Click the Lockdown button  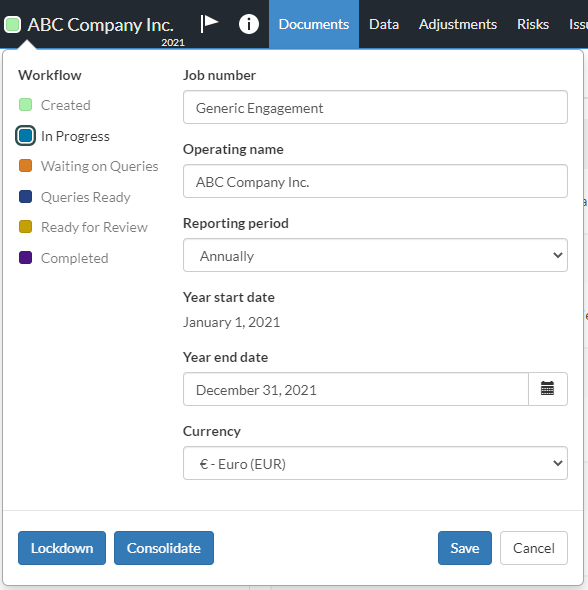62,548
